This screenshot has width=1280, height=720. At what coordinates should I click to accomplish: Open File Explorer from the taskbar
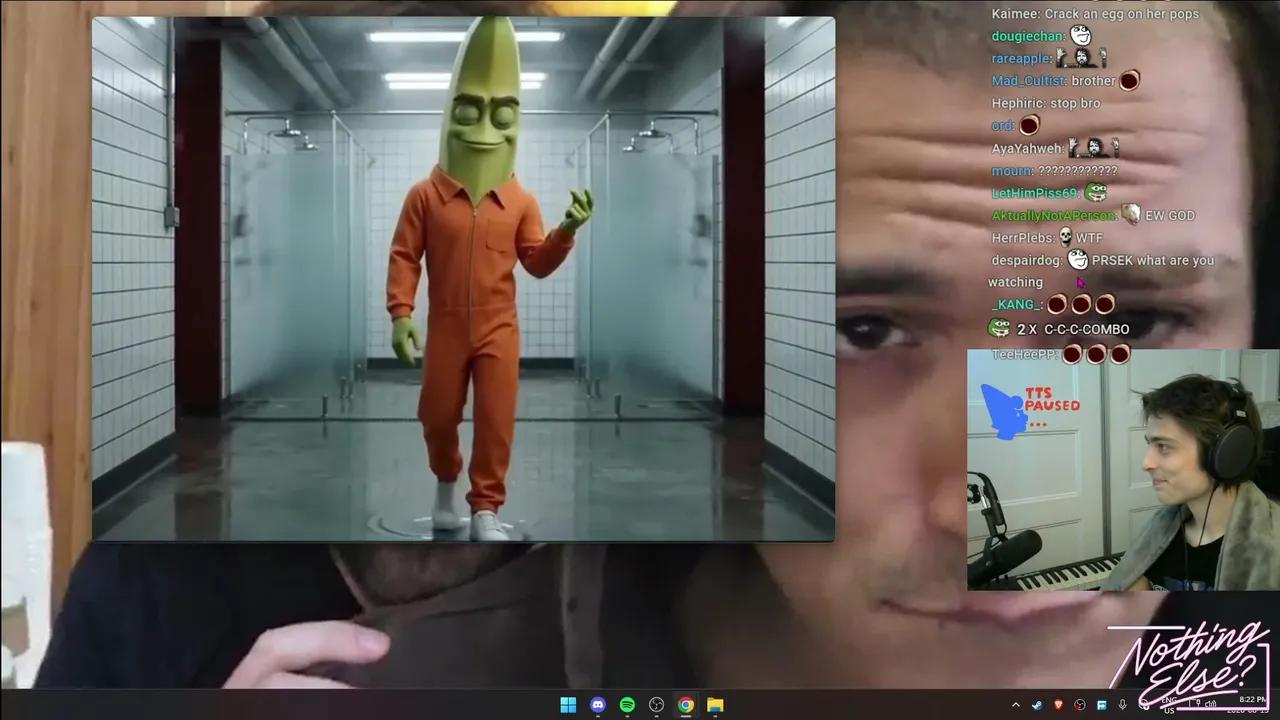715,705
